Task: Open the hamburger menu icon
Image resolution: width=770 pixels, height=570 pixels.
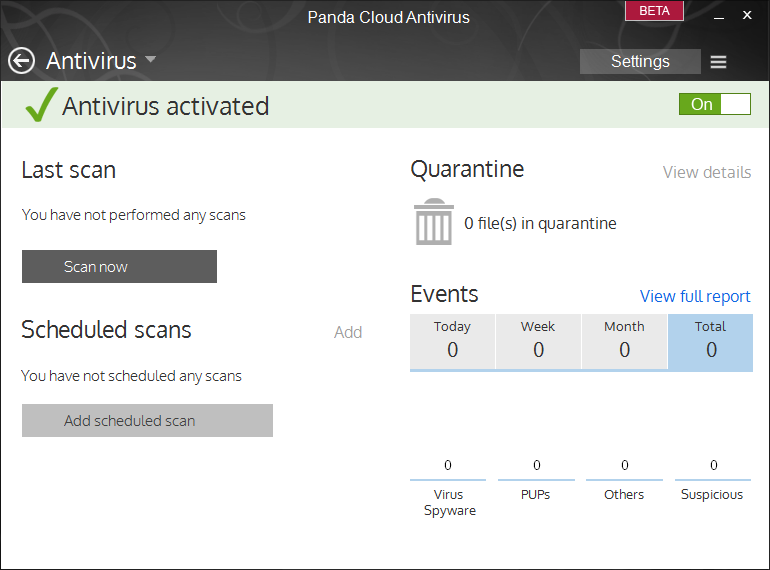Action: click(x=718, y=62)
